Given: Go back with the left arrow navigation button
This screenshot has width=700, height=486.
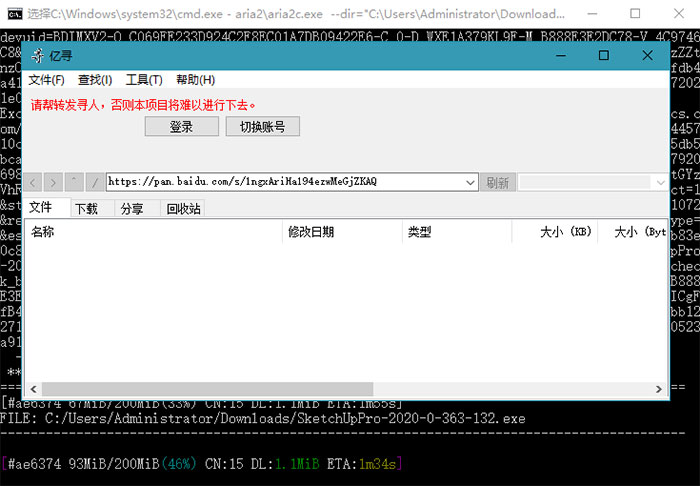Looking at the screenshot, I should (x=33, y=182).
